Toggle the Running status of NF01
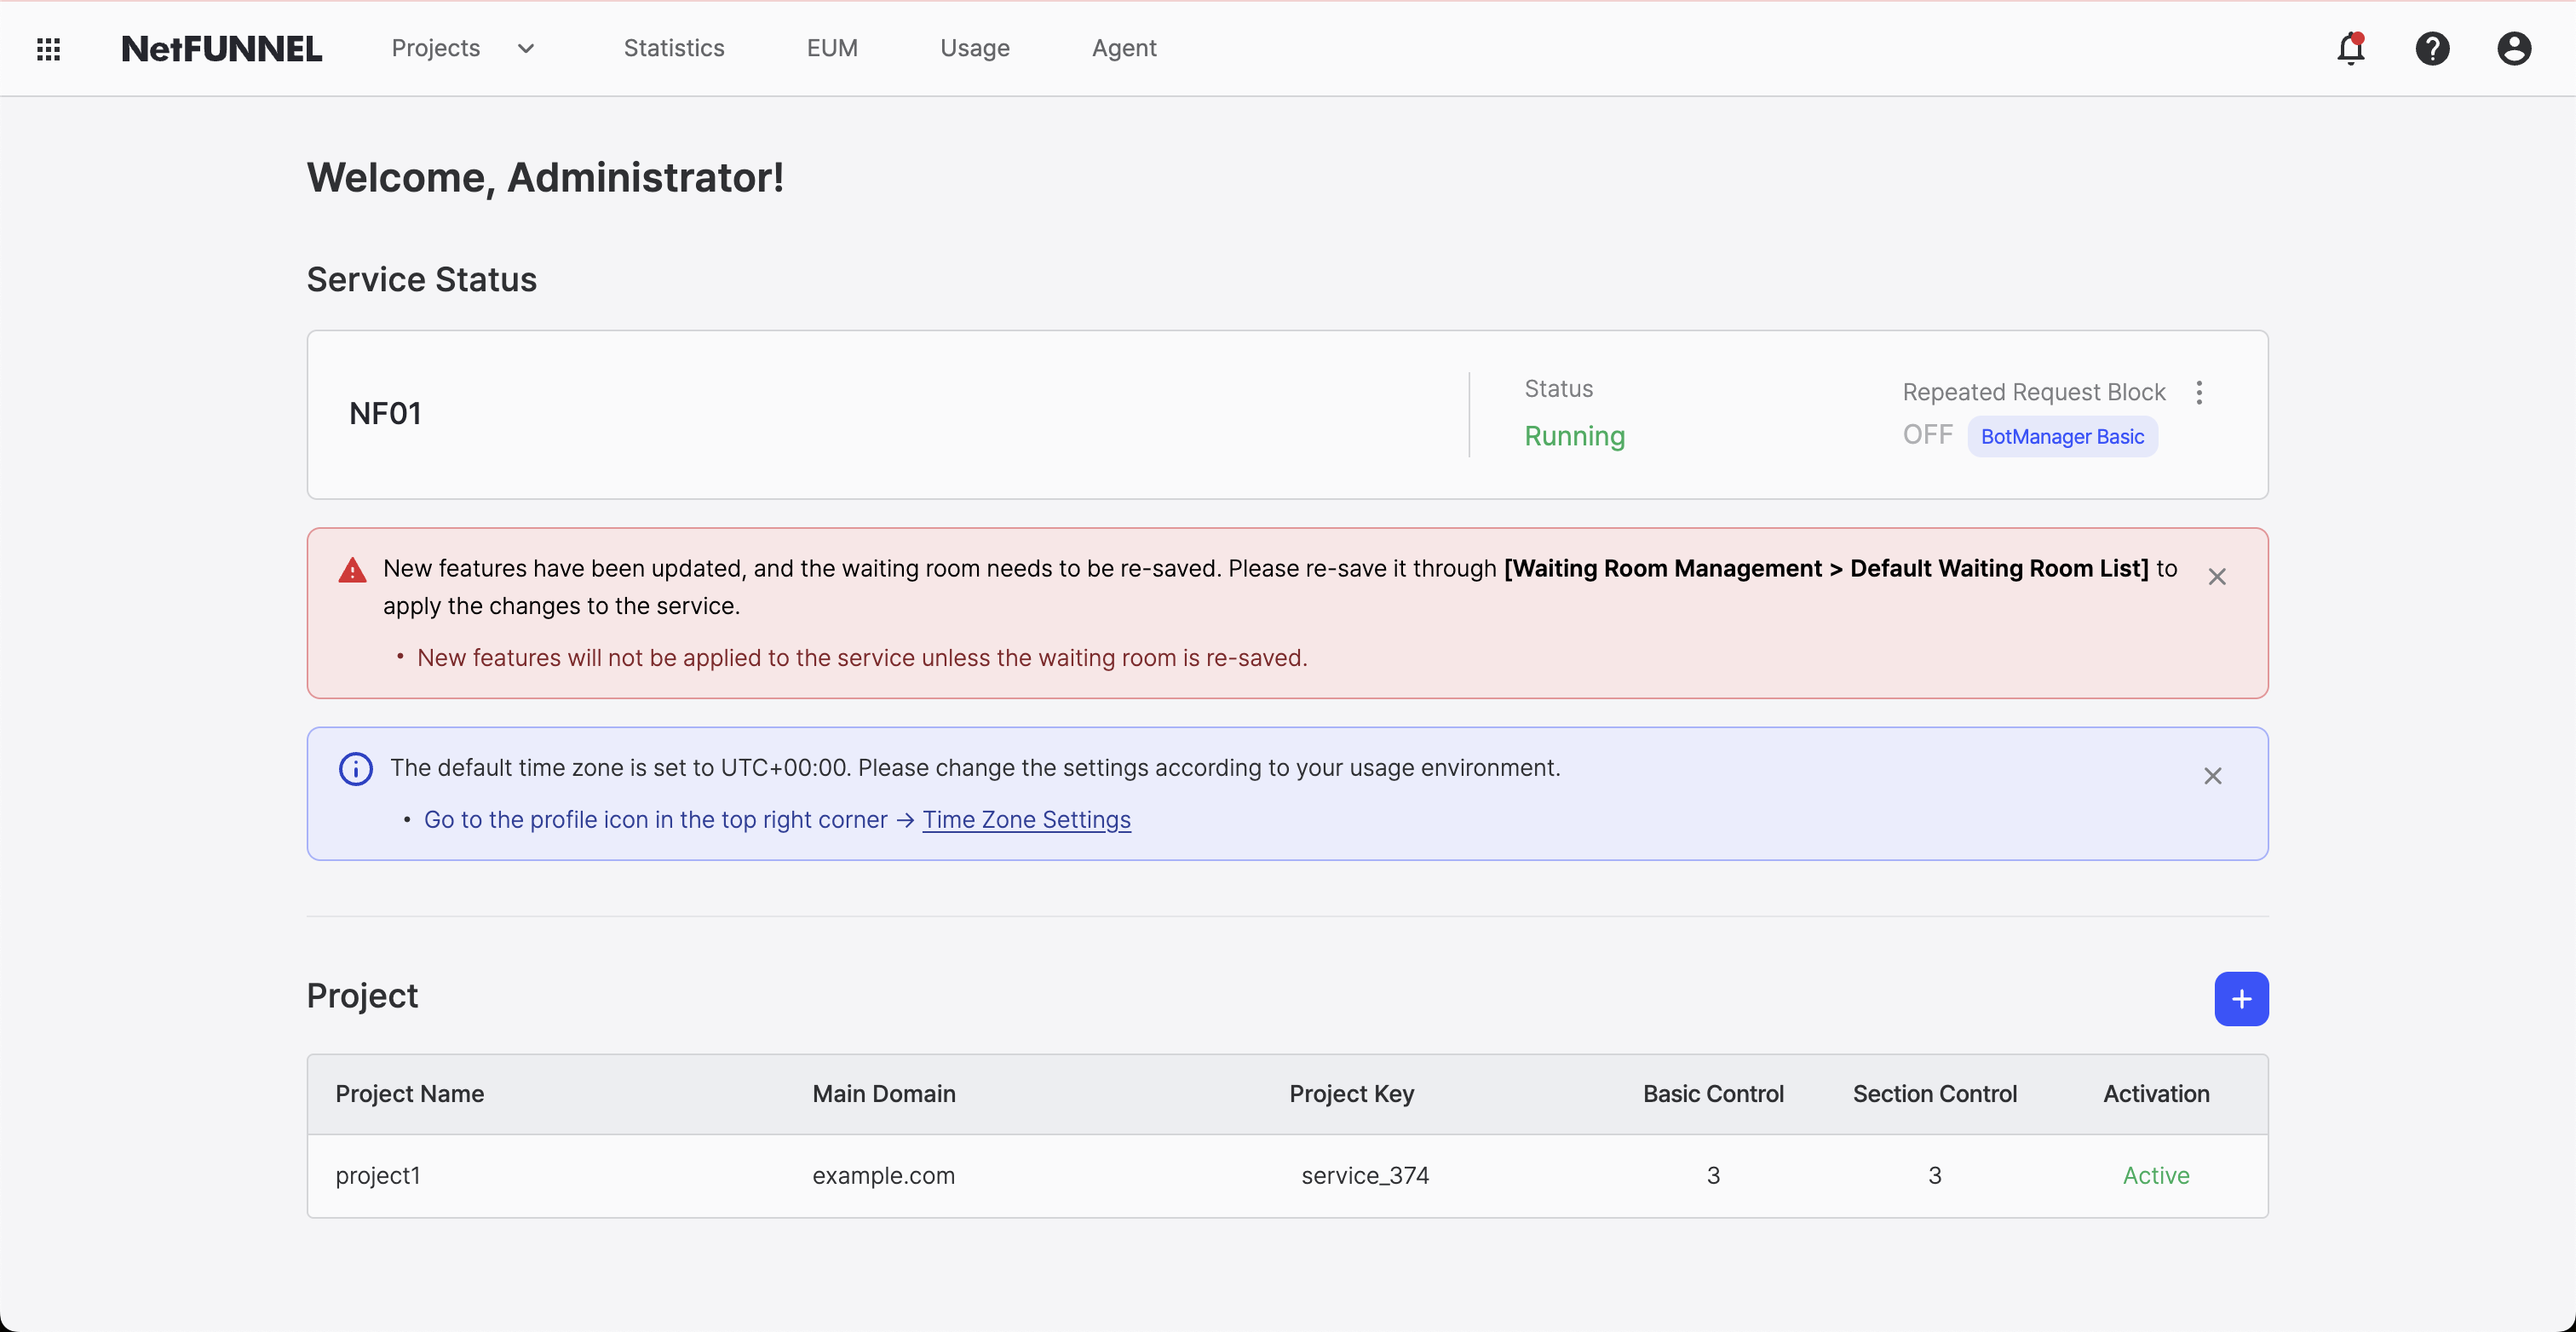Screen dimensions: 2576x1332 (x=1574, y=436)
